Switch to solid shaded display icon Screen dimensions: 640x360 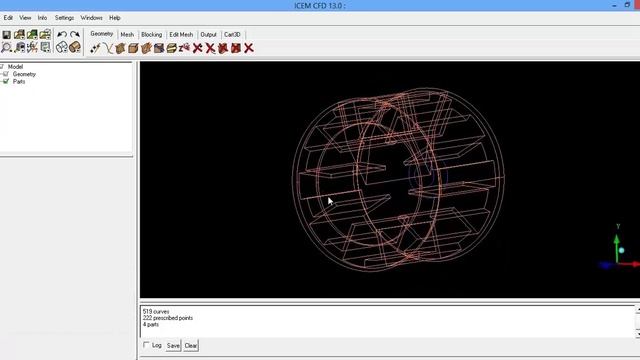click(75, 47)
